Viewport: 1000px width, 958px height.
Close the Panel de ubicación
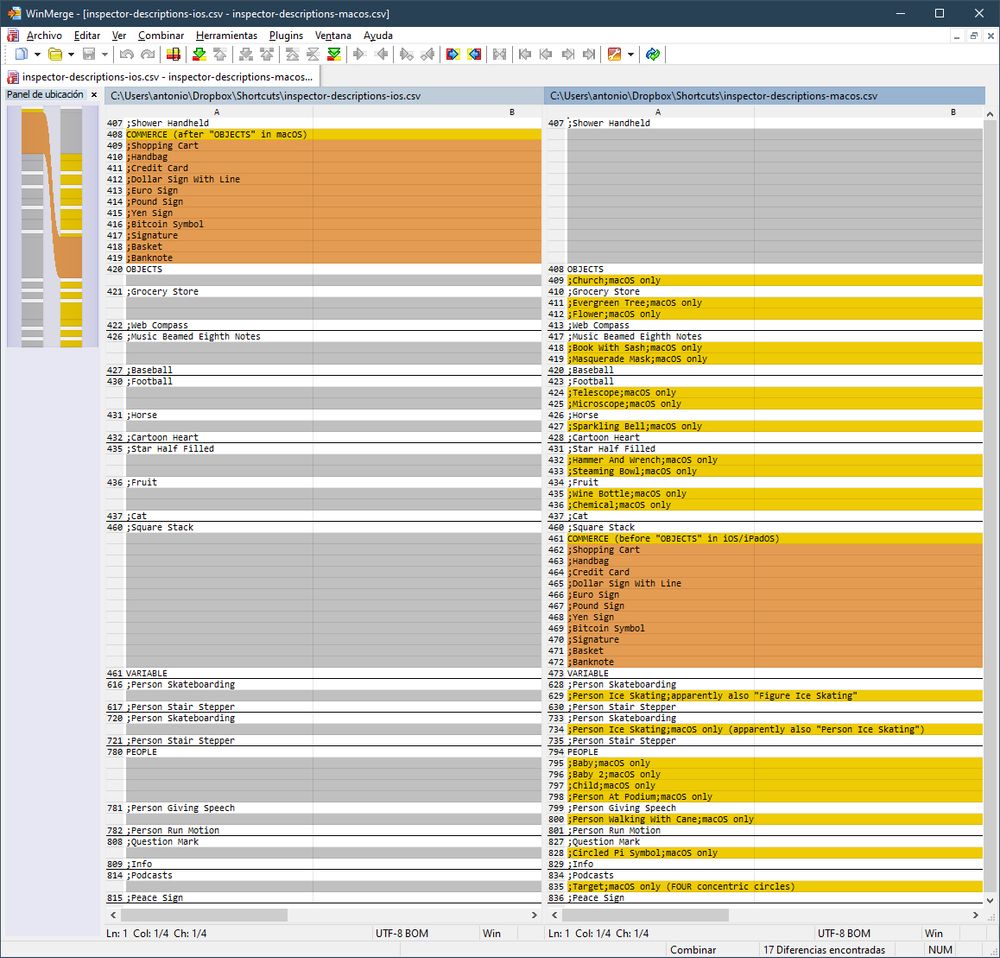coord(96,94)
